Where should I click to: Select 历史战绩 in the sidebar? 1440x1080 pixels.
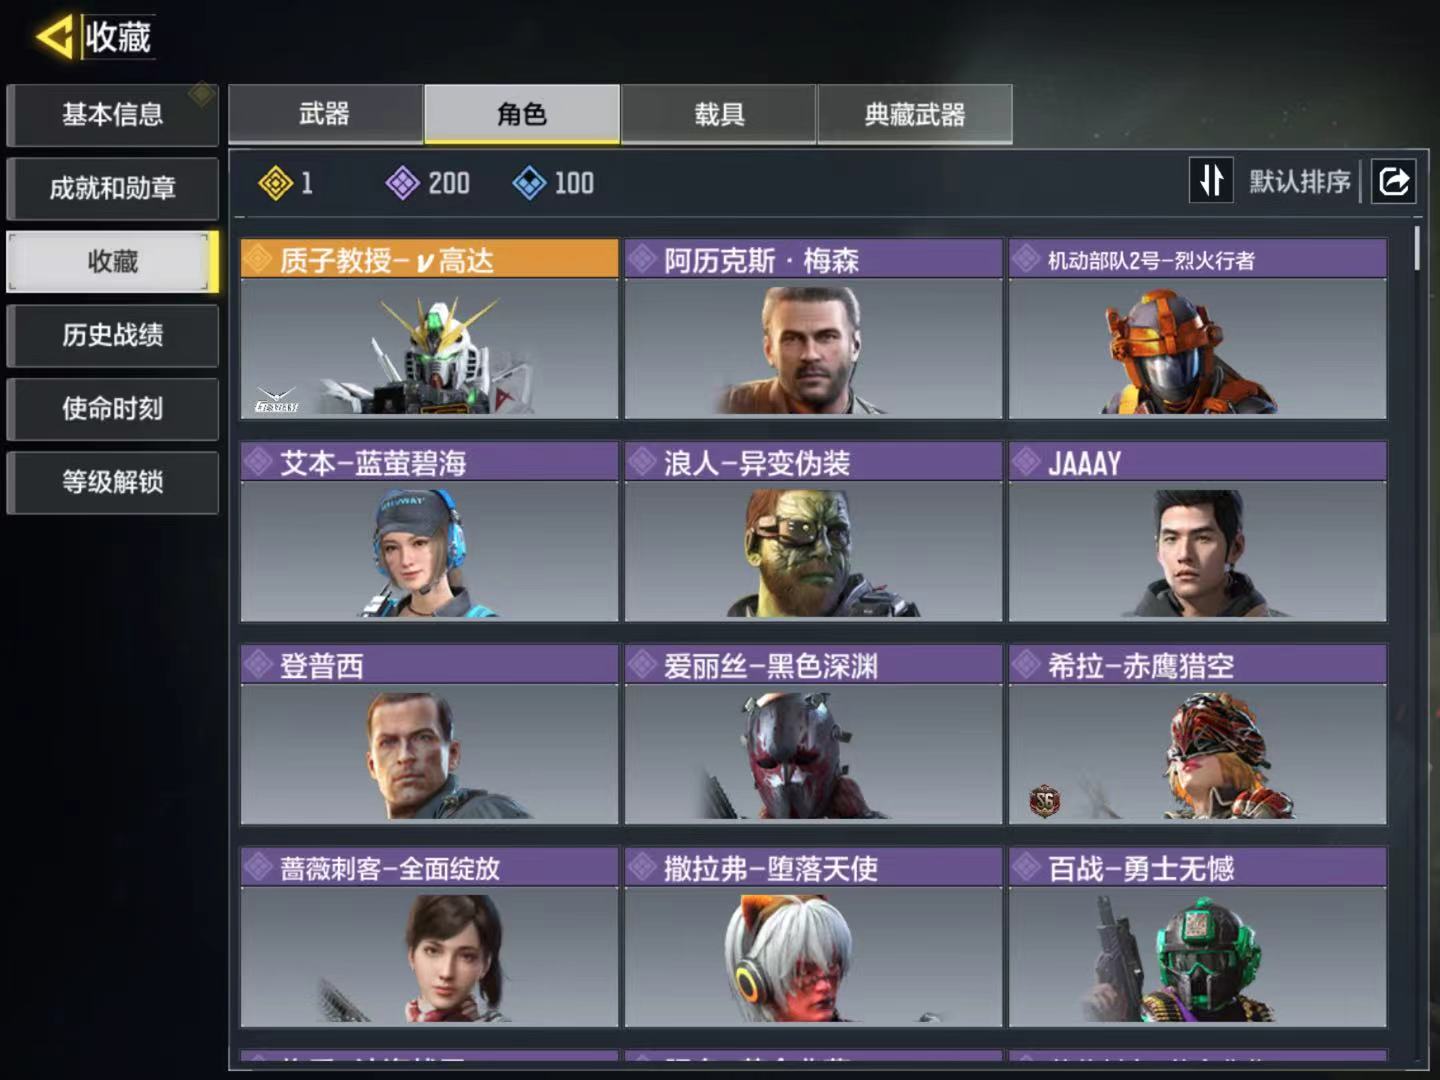click(112, 335)
